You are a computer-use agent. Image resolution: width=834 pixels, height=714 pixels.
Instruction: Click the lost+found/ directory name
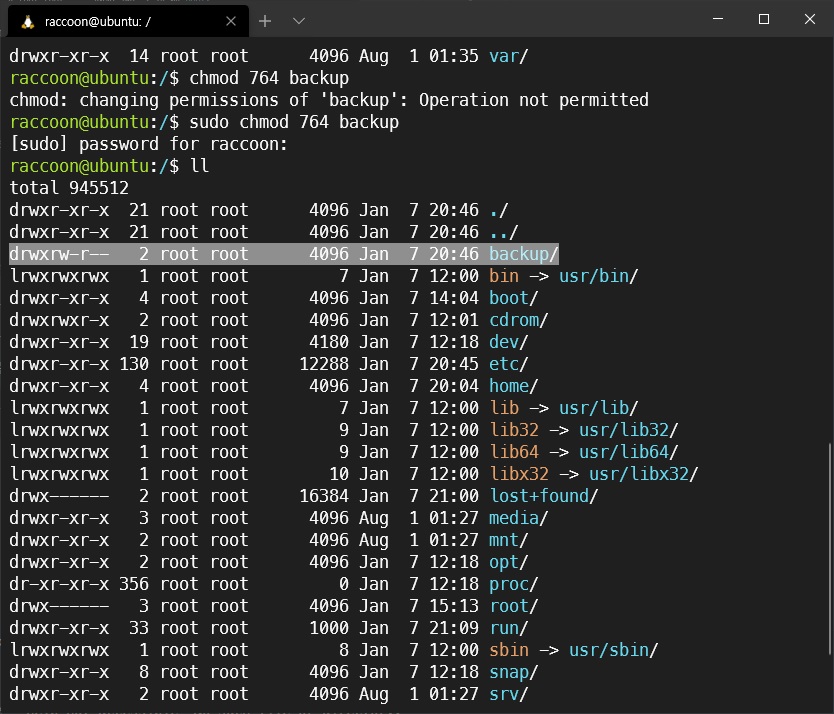pos(544,496)
